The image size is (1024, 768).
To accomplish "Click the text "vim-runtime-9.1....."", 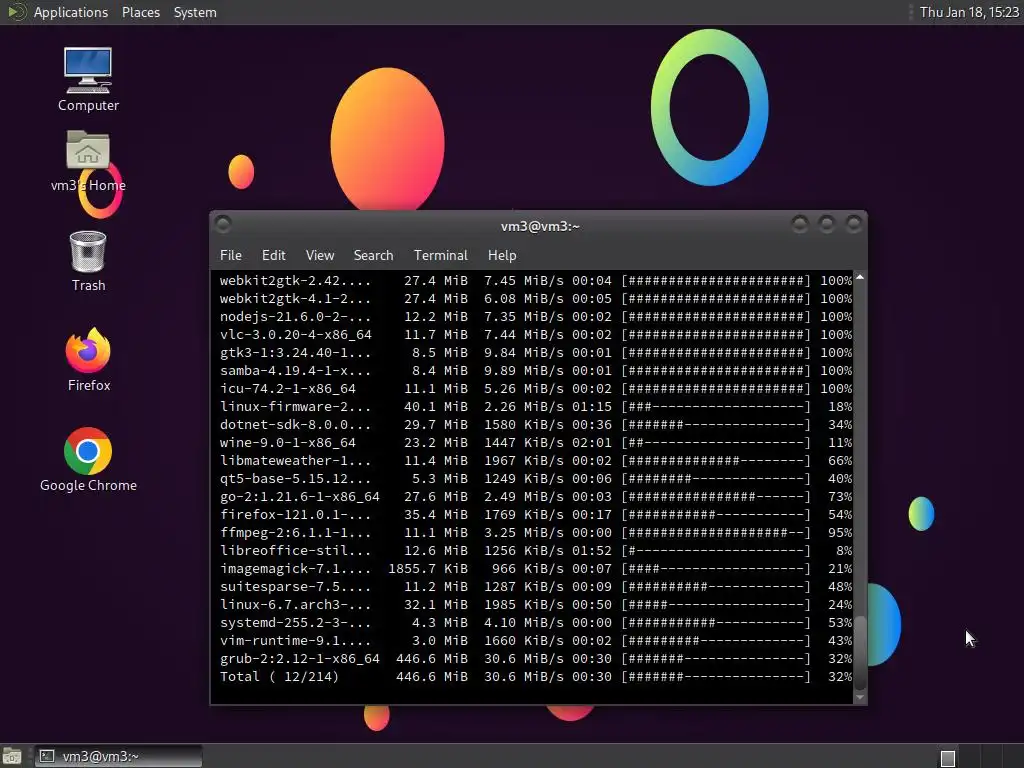I will [295, 641].
